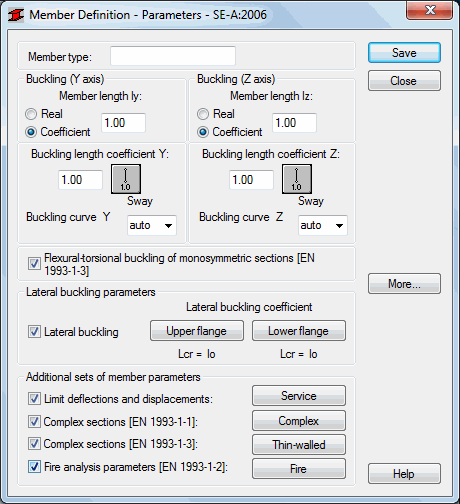Click the Help button
This screenshot has width=460, height=504.
pyautogui.click(x=404, y=474)
